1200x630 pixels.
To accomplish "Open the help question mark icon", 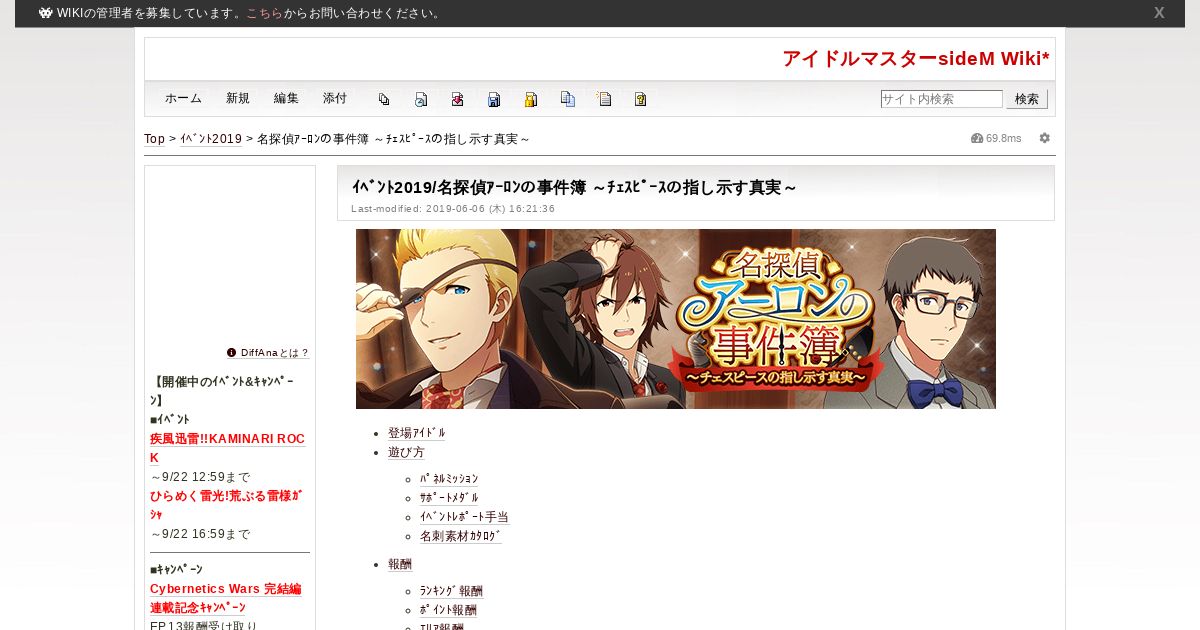I will 641,99.
